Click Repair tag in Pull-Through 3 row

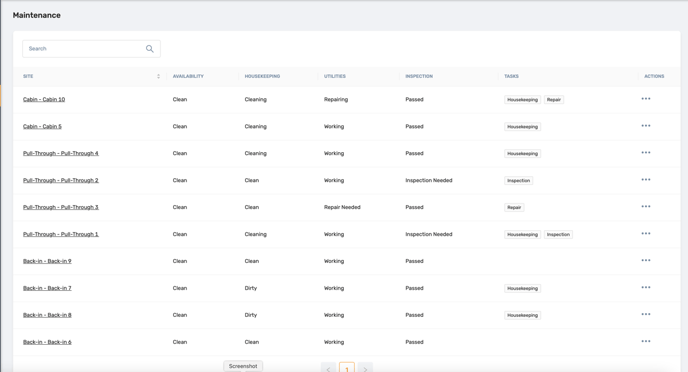coord(514,207)
